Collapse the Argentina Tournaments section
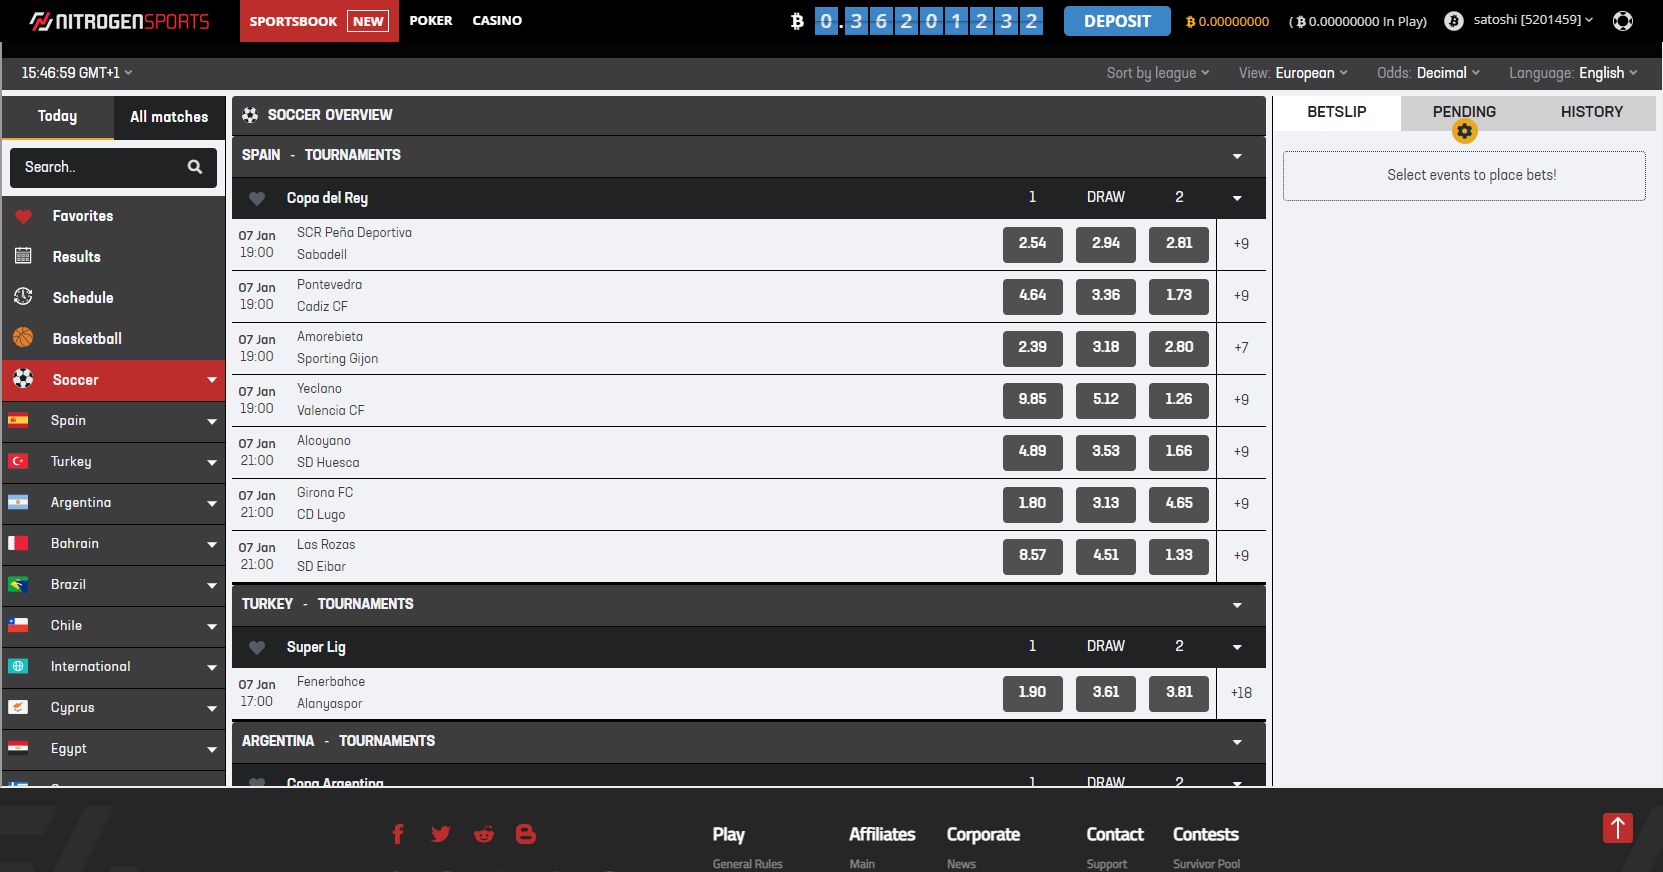 [1237, 742]
